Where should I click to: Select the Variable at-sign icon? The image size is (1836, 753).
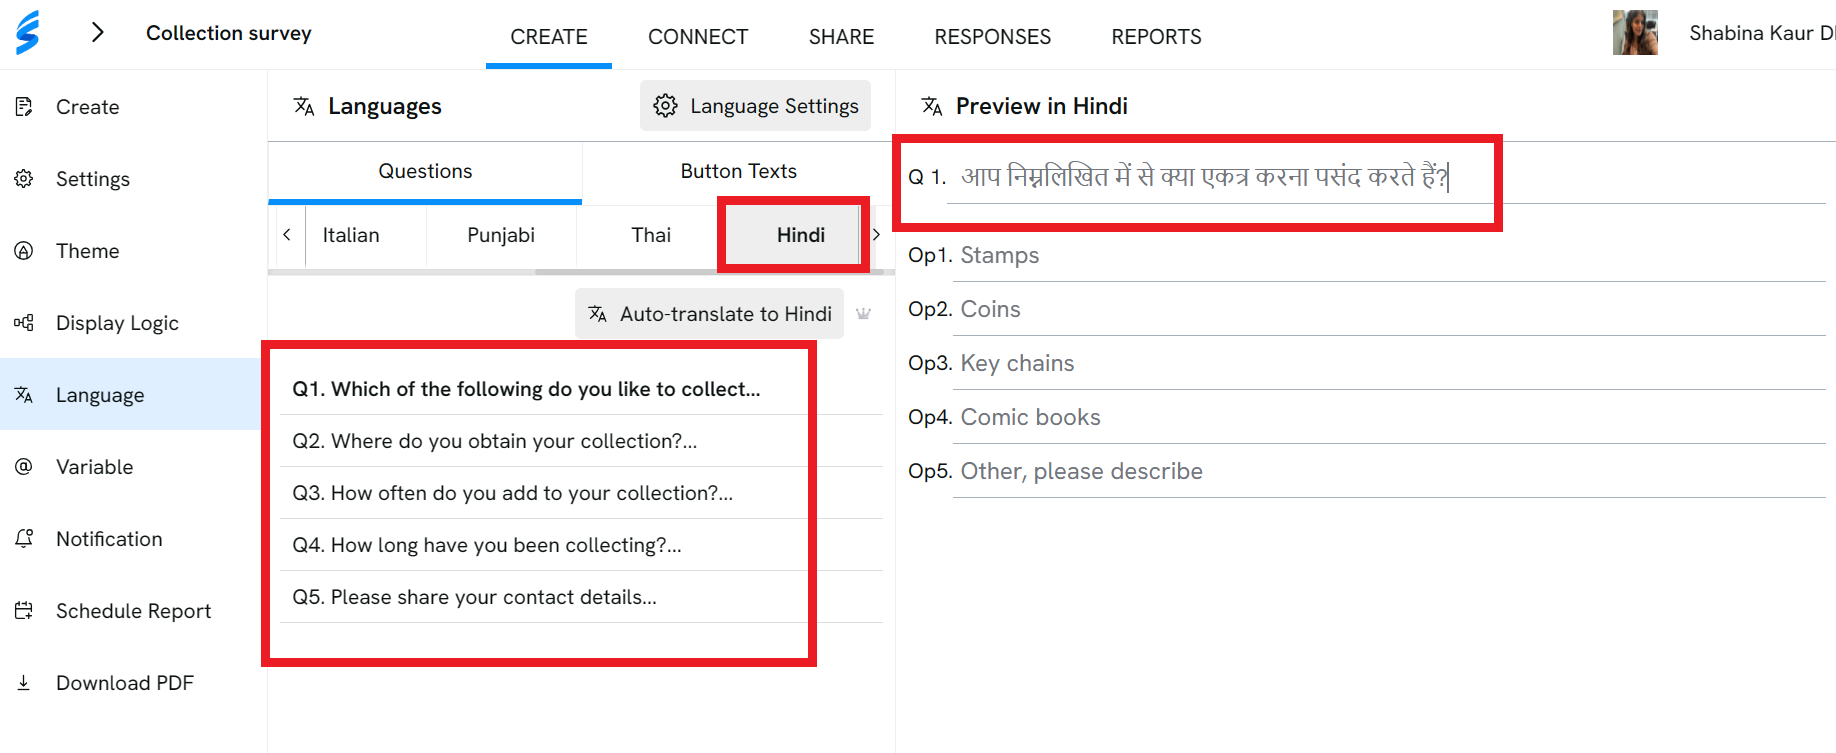coord(24,467)
